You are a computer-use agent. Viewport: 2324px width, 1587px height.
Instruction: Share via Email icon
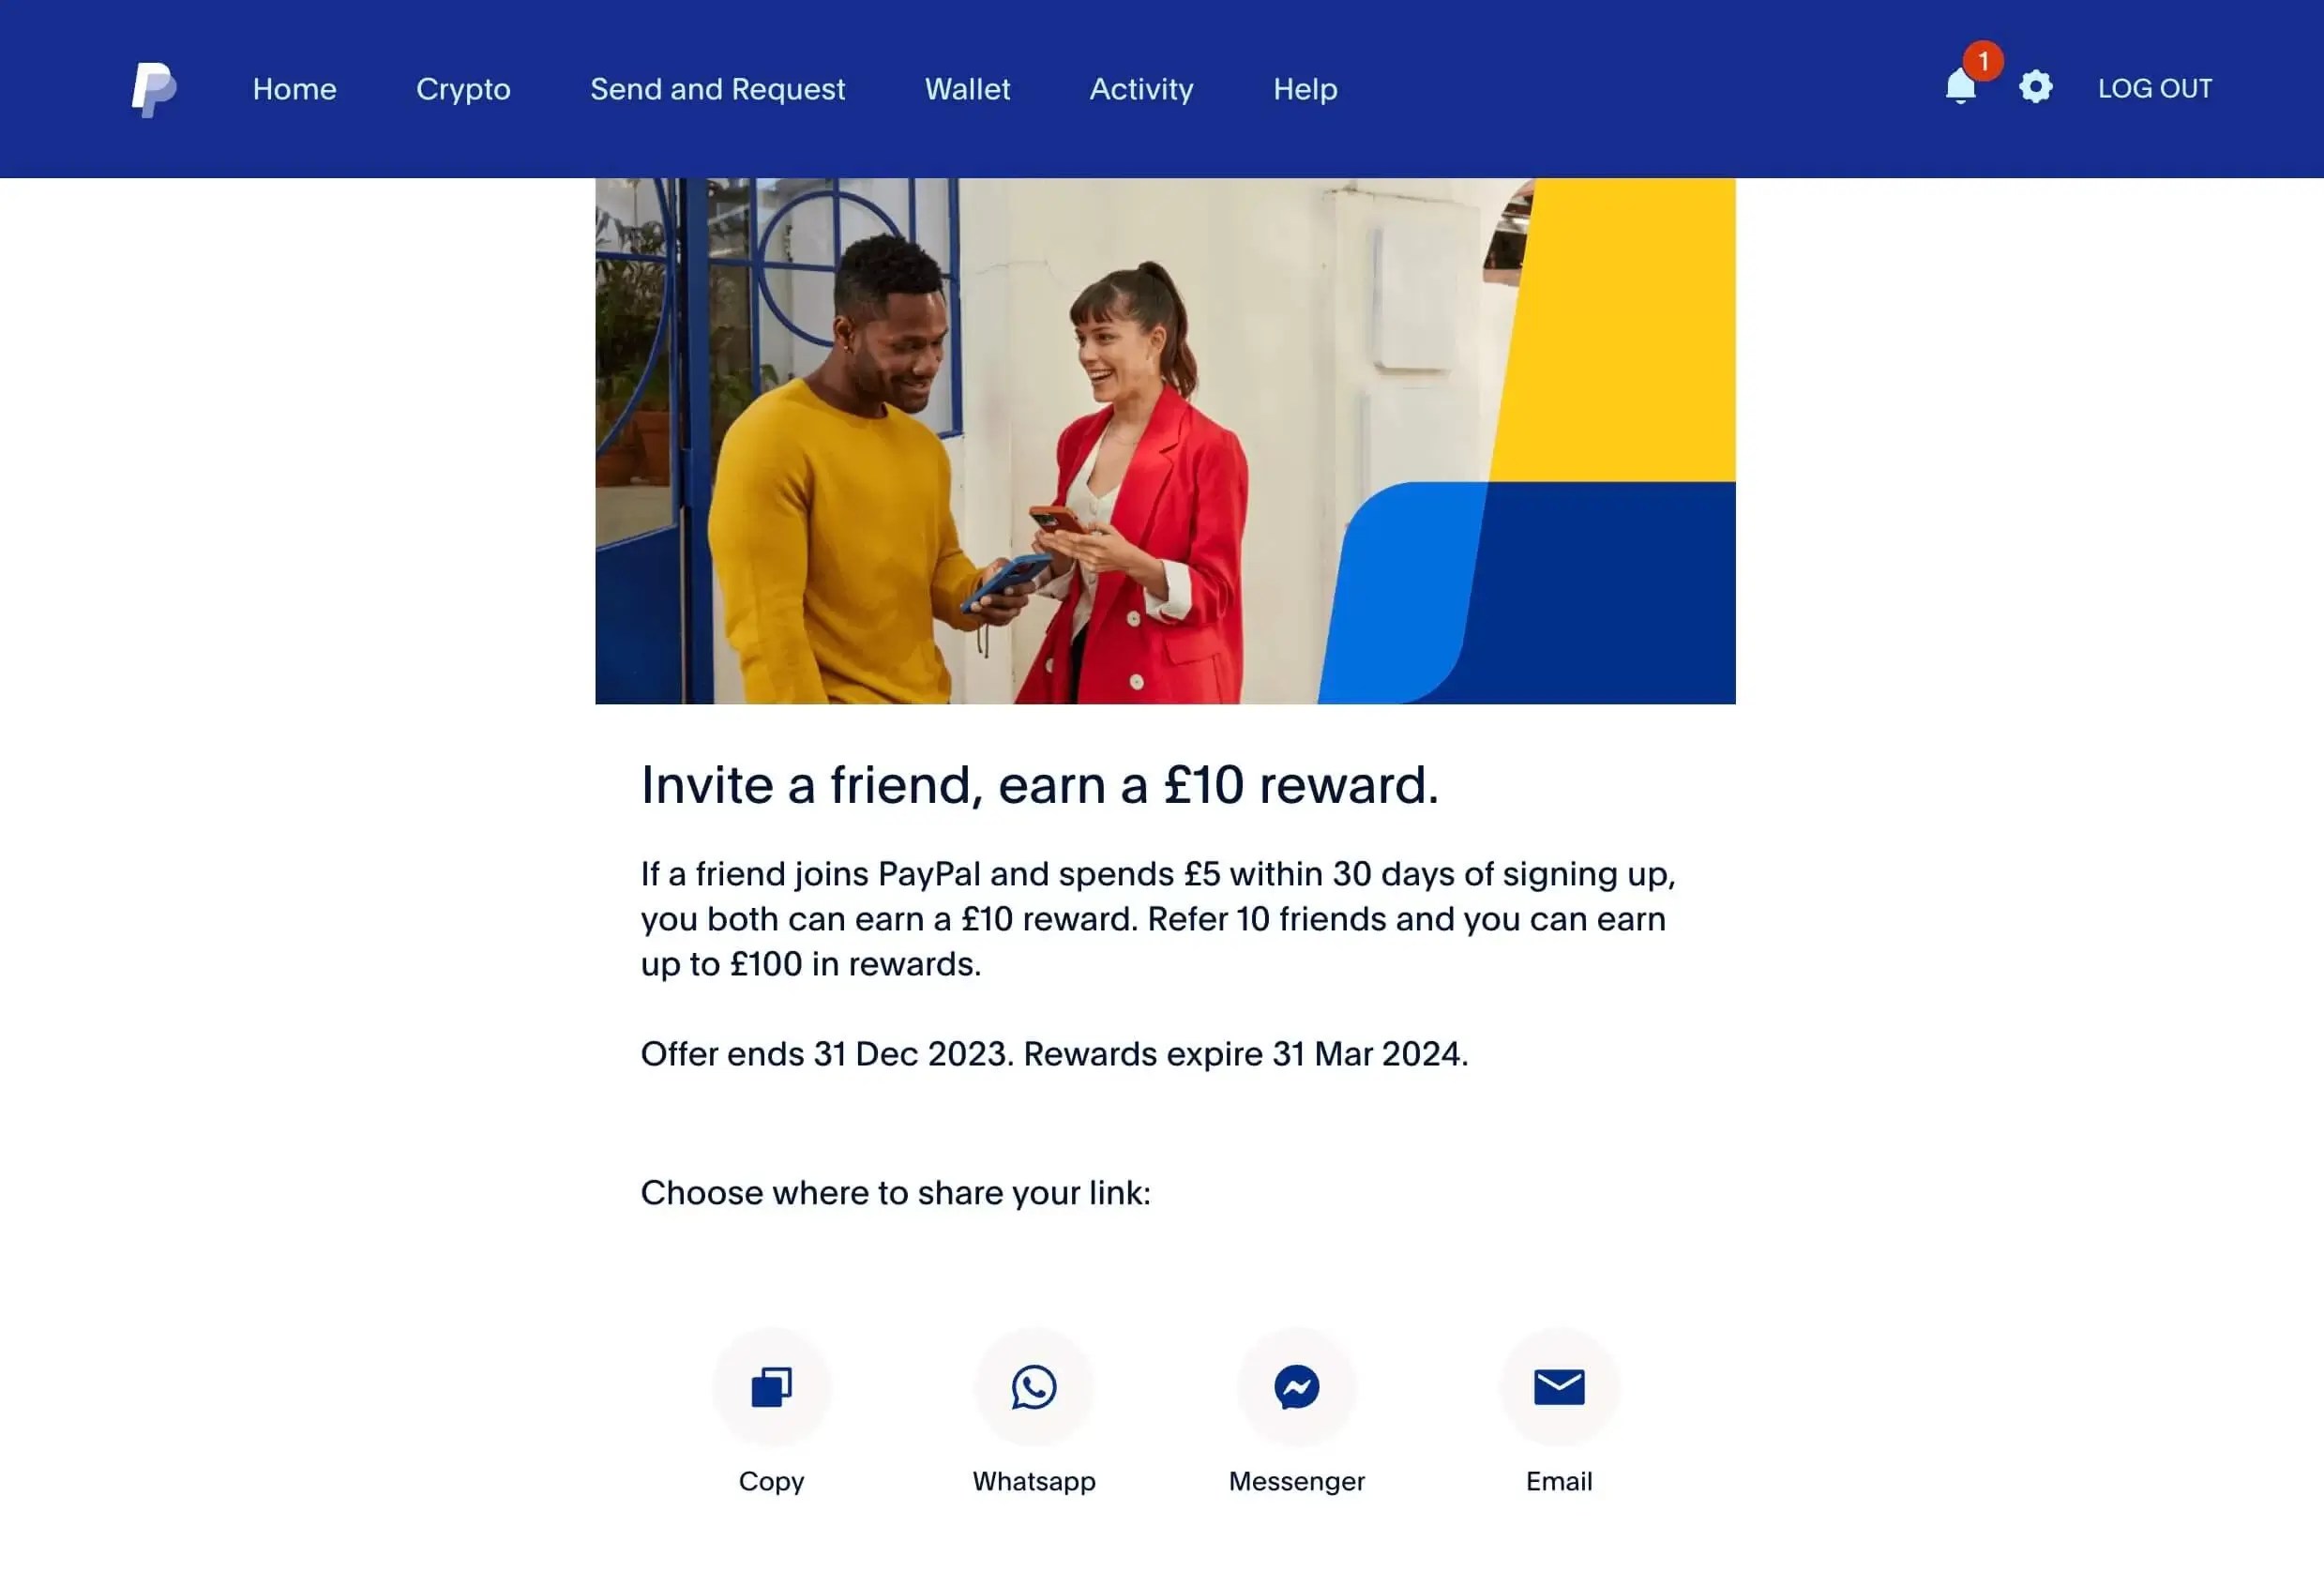point(1558,1385)
